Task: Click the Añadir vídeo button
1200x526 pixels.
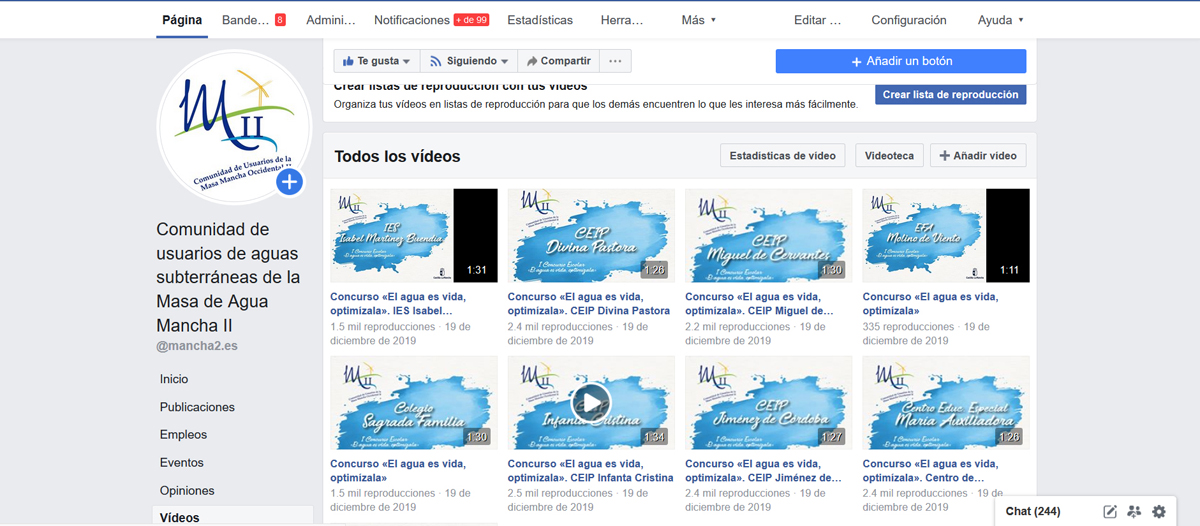Action: [x=977, y=156]
